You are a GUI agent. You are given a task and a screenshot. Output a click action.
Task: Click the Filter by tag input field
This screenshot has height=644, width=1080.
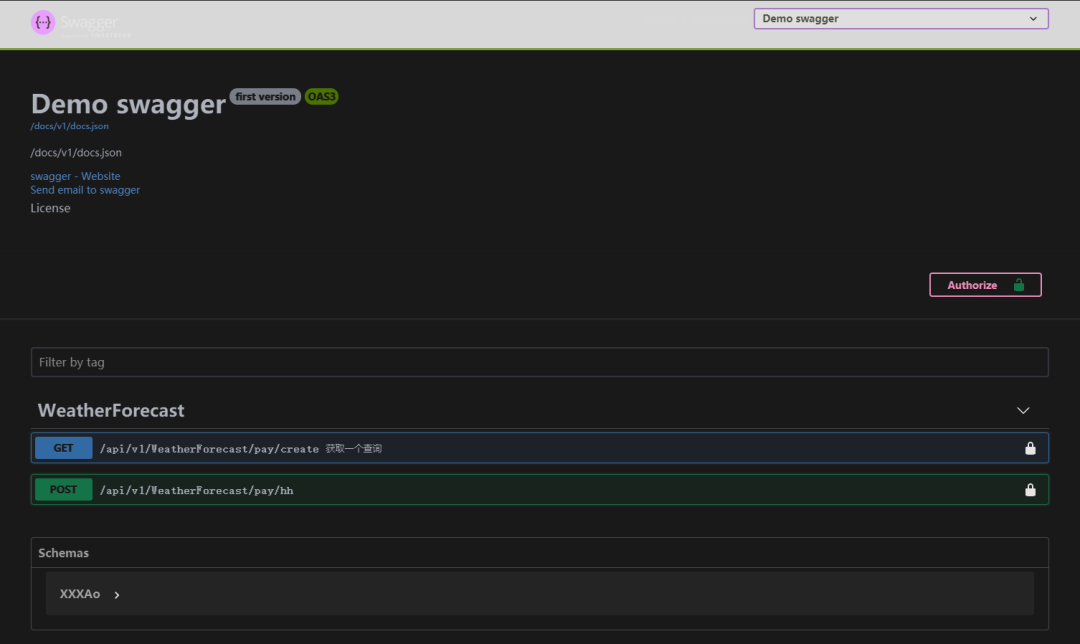[539, 362]
